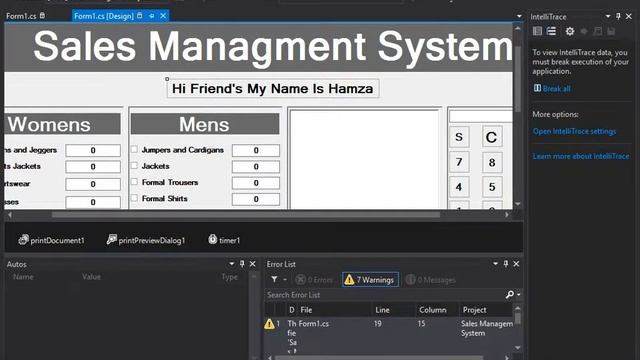Viewport: 640px width, 360px height.
Task: Open Autos window position dropdown
Action: tap(231, 264)
